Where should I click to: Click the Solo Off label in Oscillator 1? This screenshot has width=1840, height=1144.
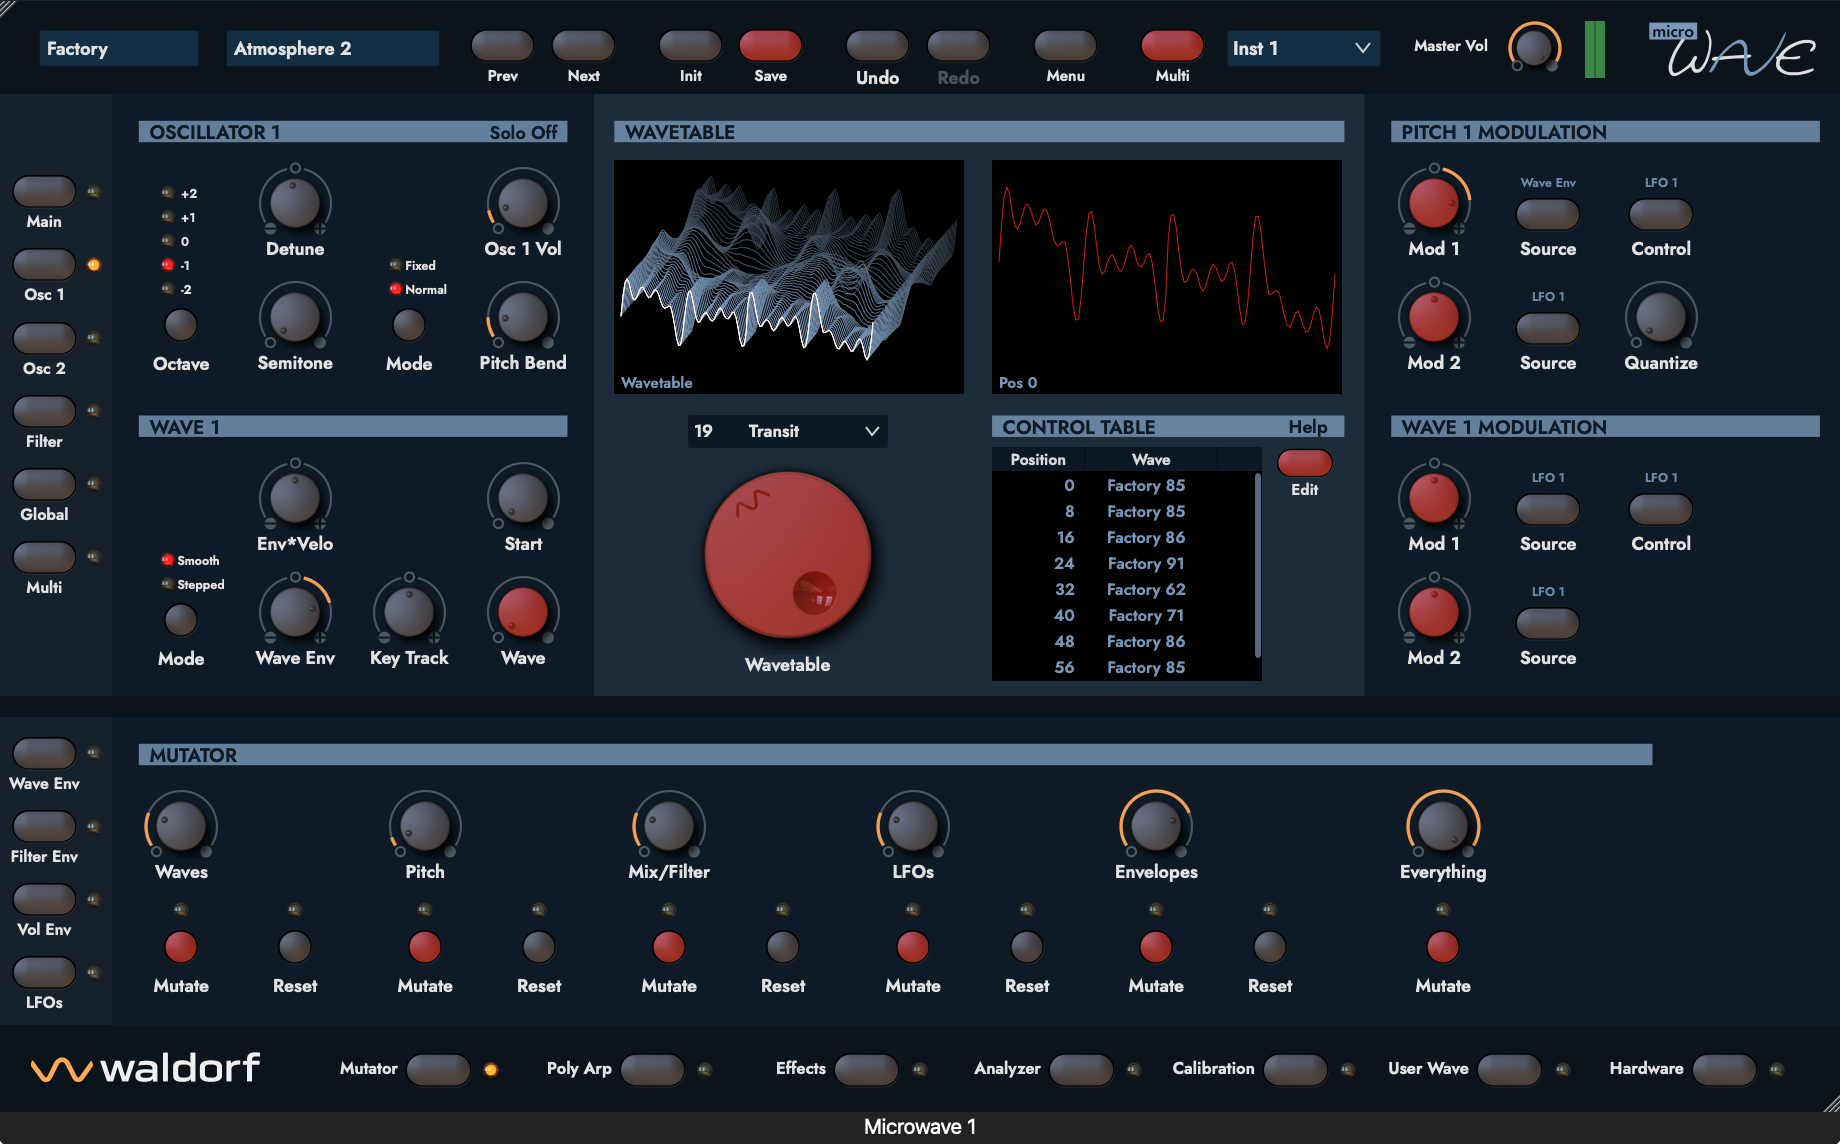523,132
